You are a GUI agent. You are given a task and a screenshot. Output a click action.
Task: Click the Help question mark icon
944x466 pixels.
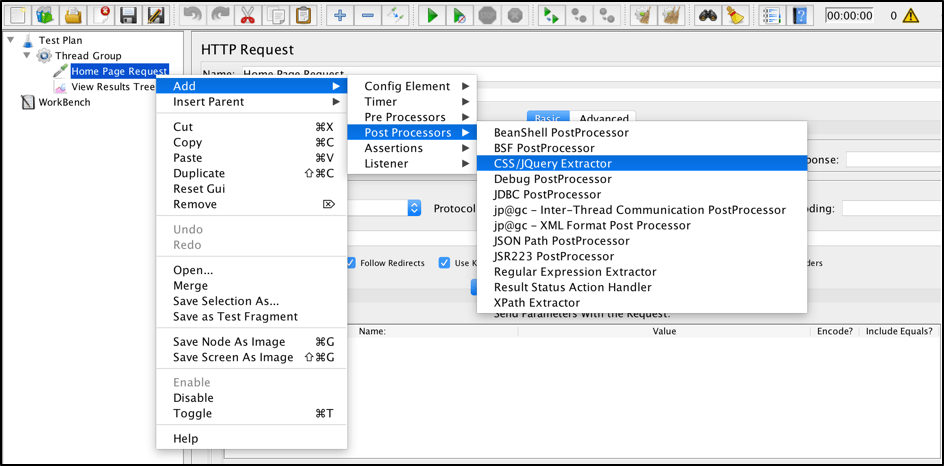pyautogui.click(x=798, y=15)
